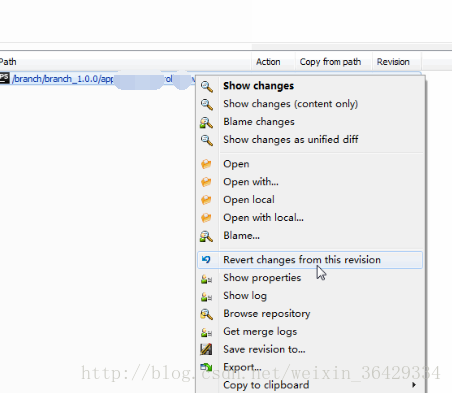Sort by the Path column header
Screen dimensions: 452x393
point(125,62)
